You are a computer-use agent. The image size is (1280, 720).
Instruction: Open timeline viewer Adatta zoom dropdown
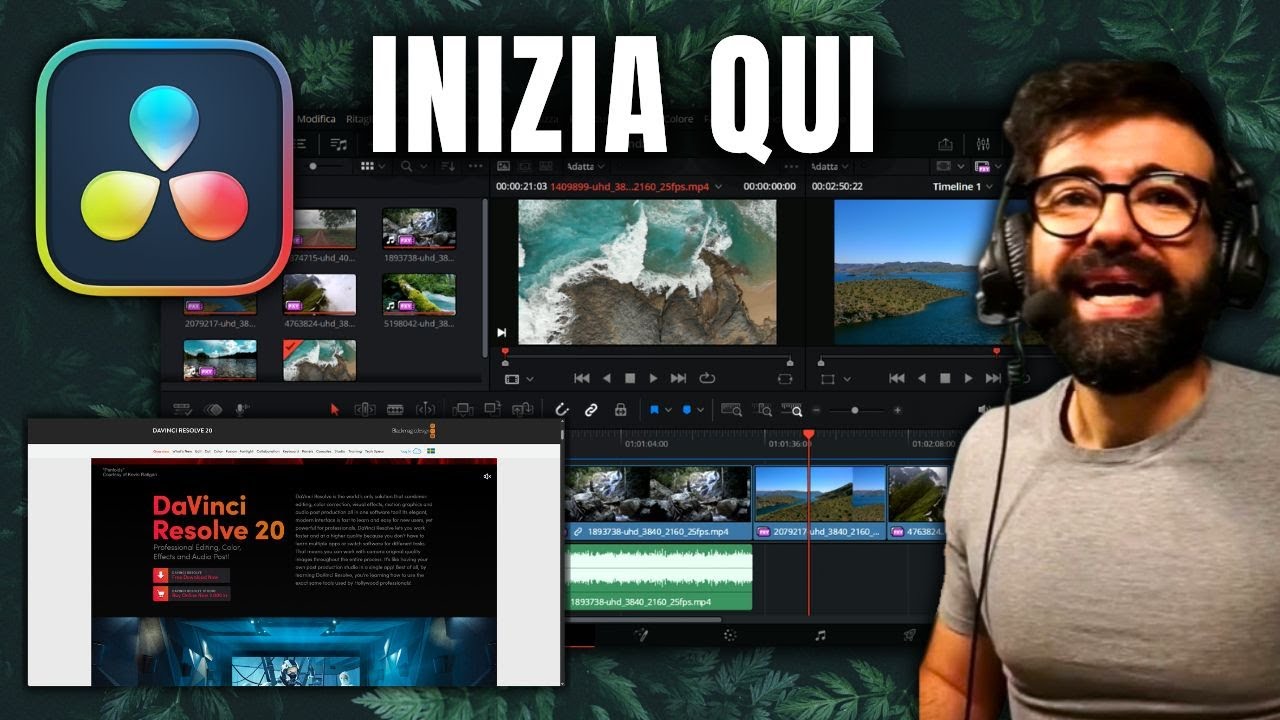(829, 166)
